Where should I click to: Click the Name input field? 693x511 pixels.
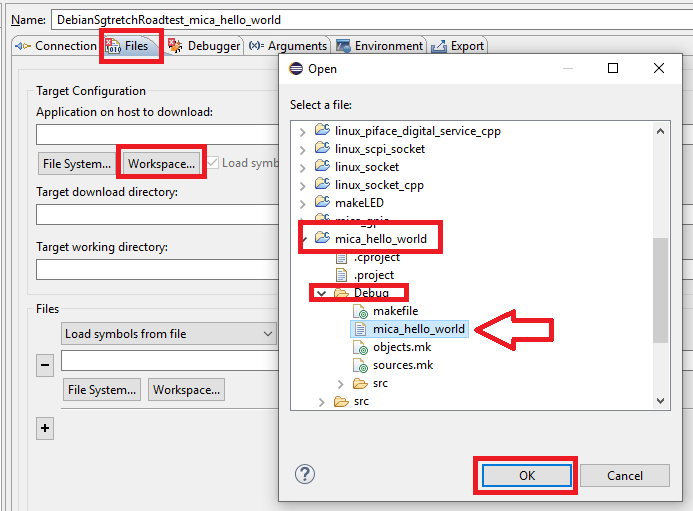(x=371, y=20)
